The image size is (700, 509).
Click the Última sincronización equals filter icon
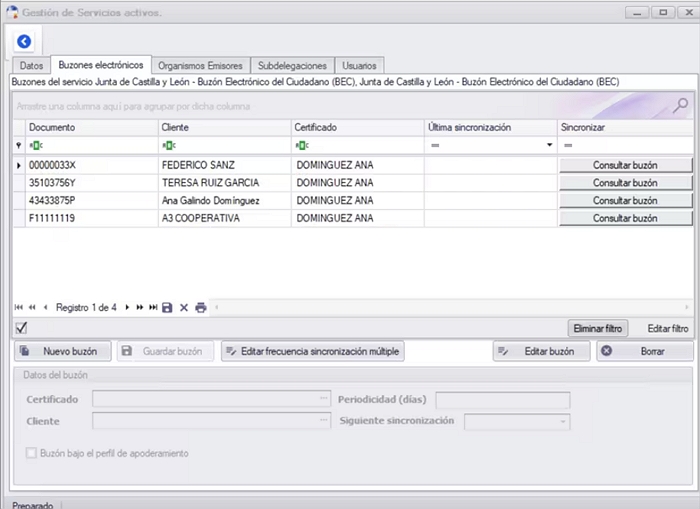(435, 145)
